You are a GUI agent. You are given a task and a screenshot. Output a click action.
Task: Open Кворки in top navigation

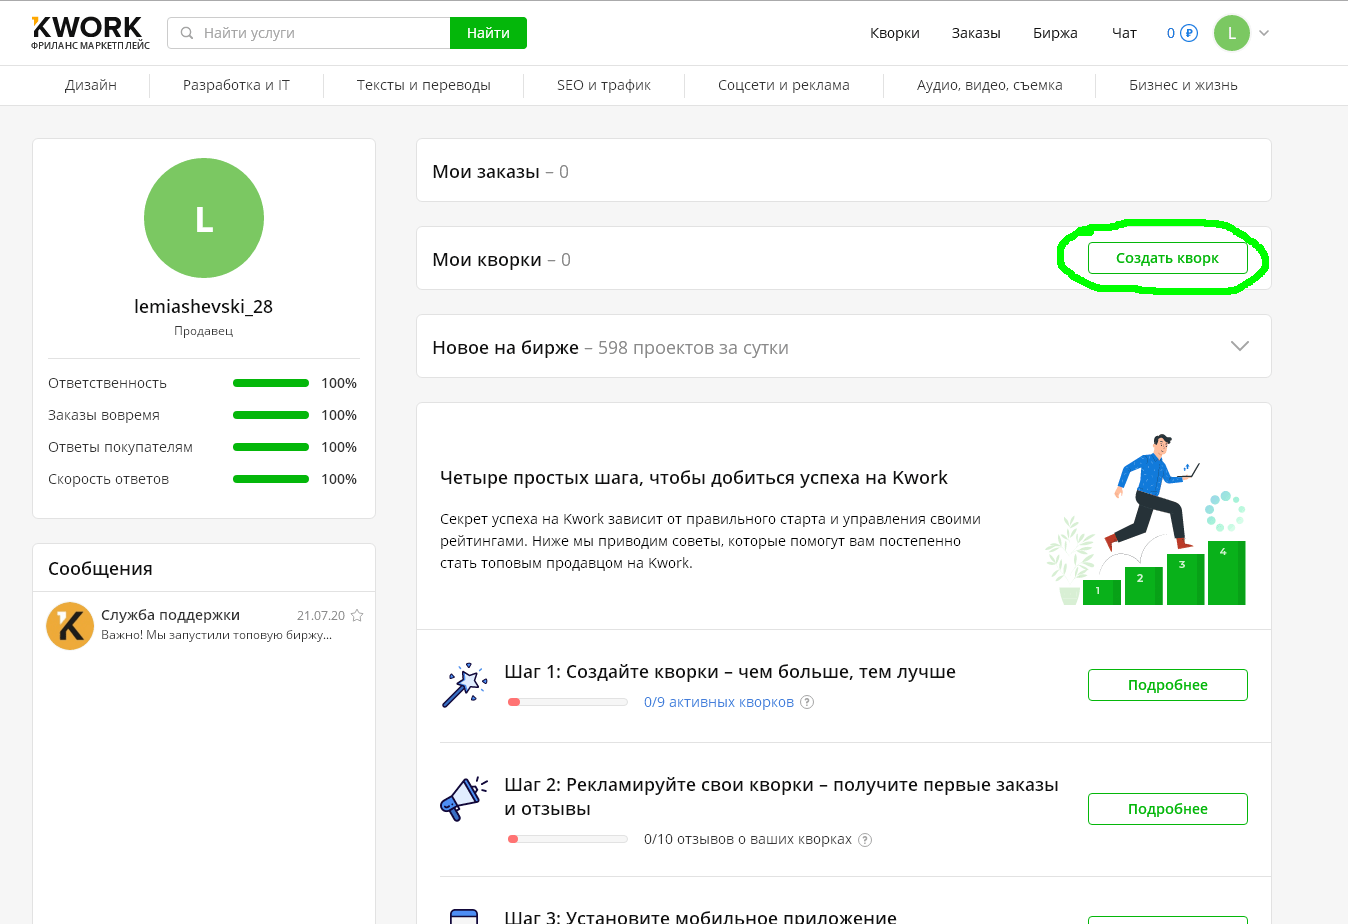(x=895, y=33)
